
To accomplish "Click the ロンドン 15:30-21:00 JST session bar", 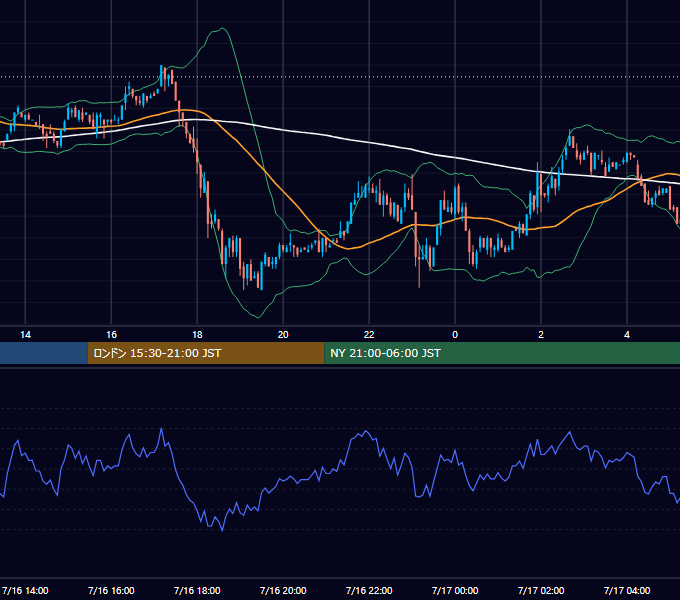I will point(206,353).
